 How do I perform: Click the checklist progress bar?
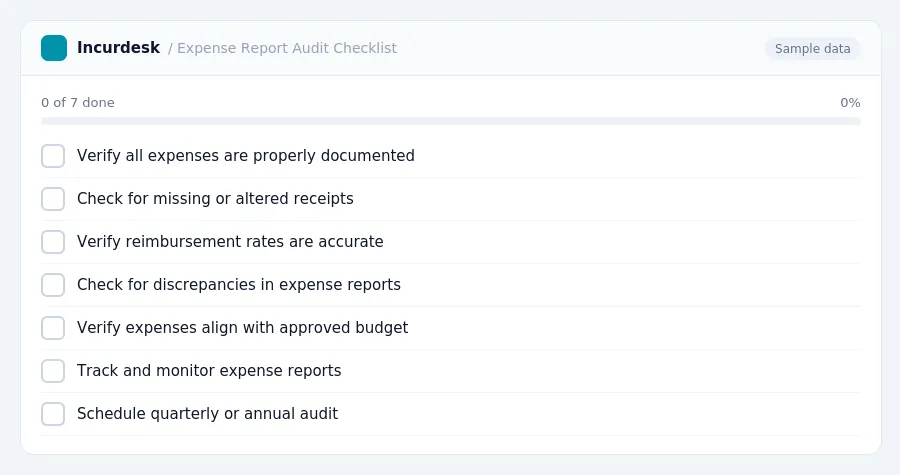[x=451, y=121]
